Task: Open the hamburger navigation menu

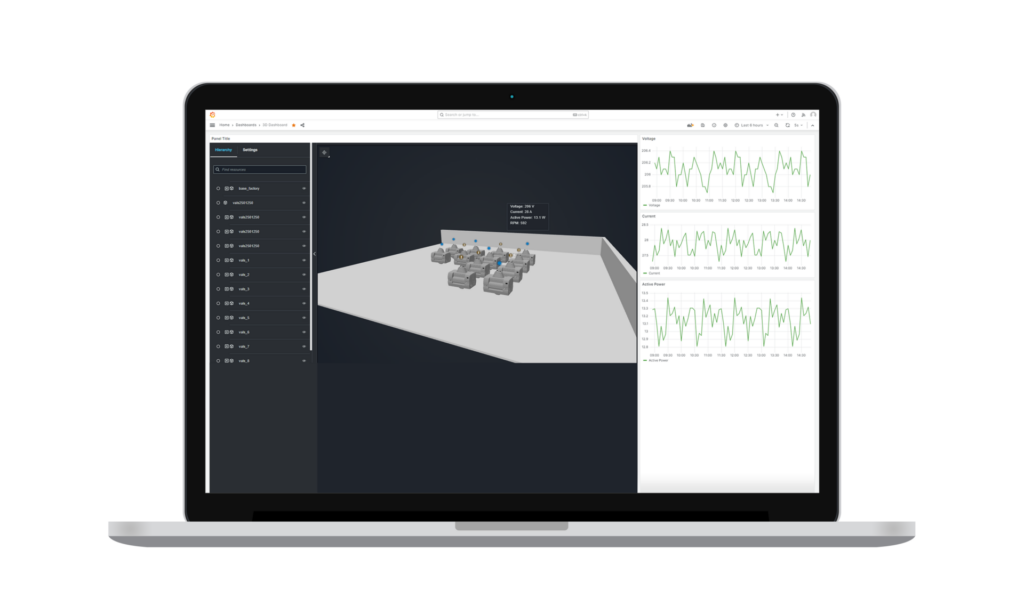Action: [x=212, y=125]
